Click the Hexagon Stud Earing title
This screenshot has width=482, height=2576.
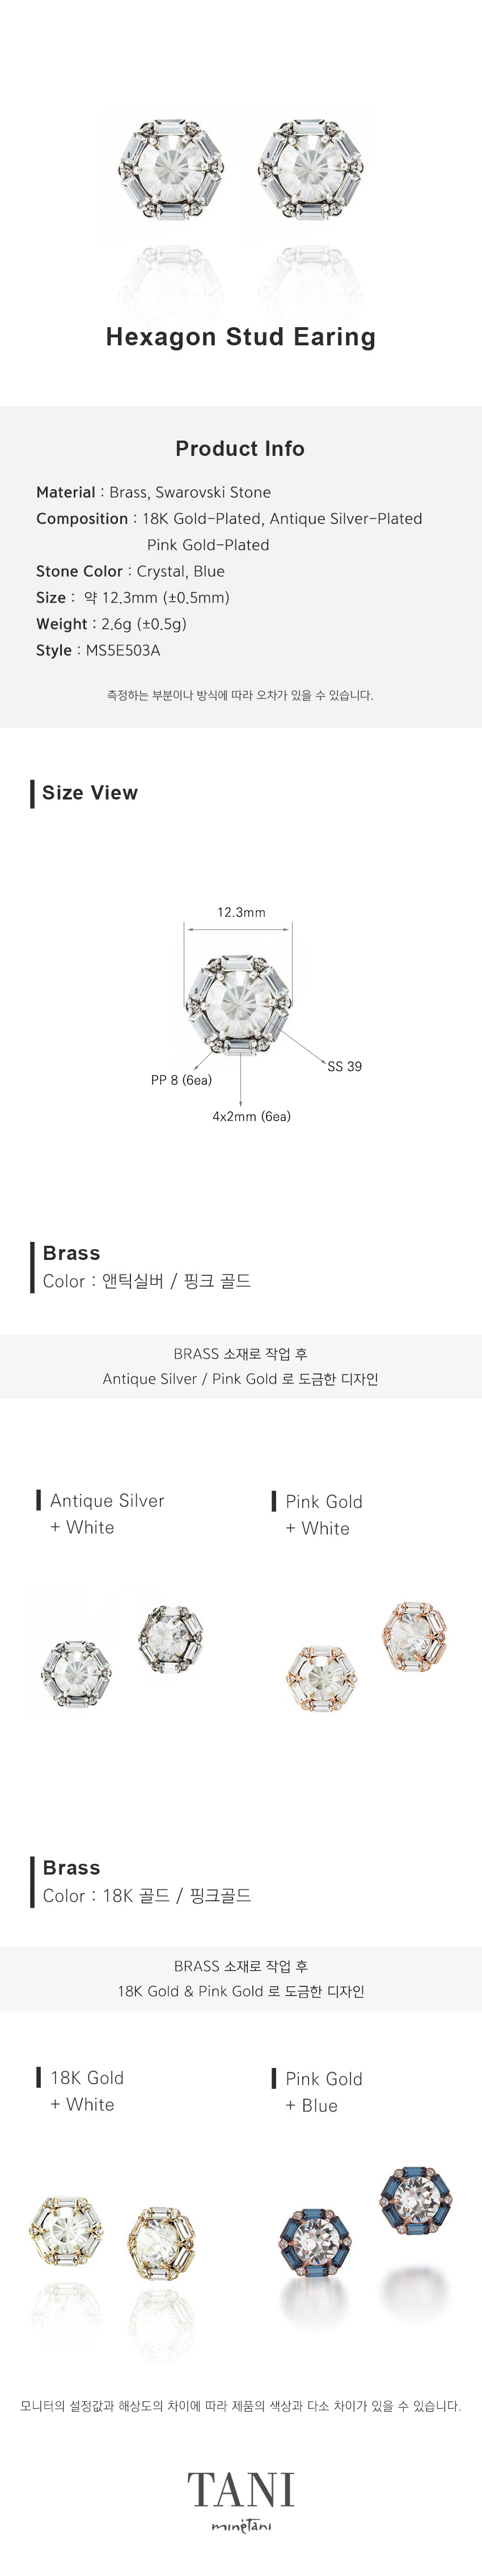pos(241,337)
